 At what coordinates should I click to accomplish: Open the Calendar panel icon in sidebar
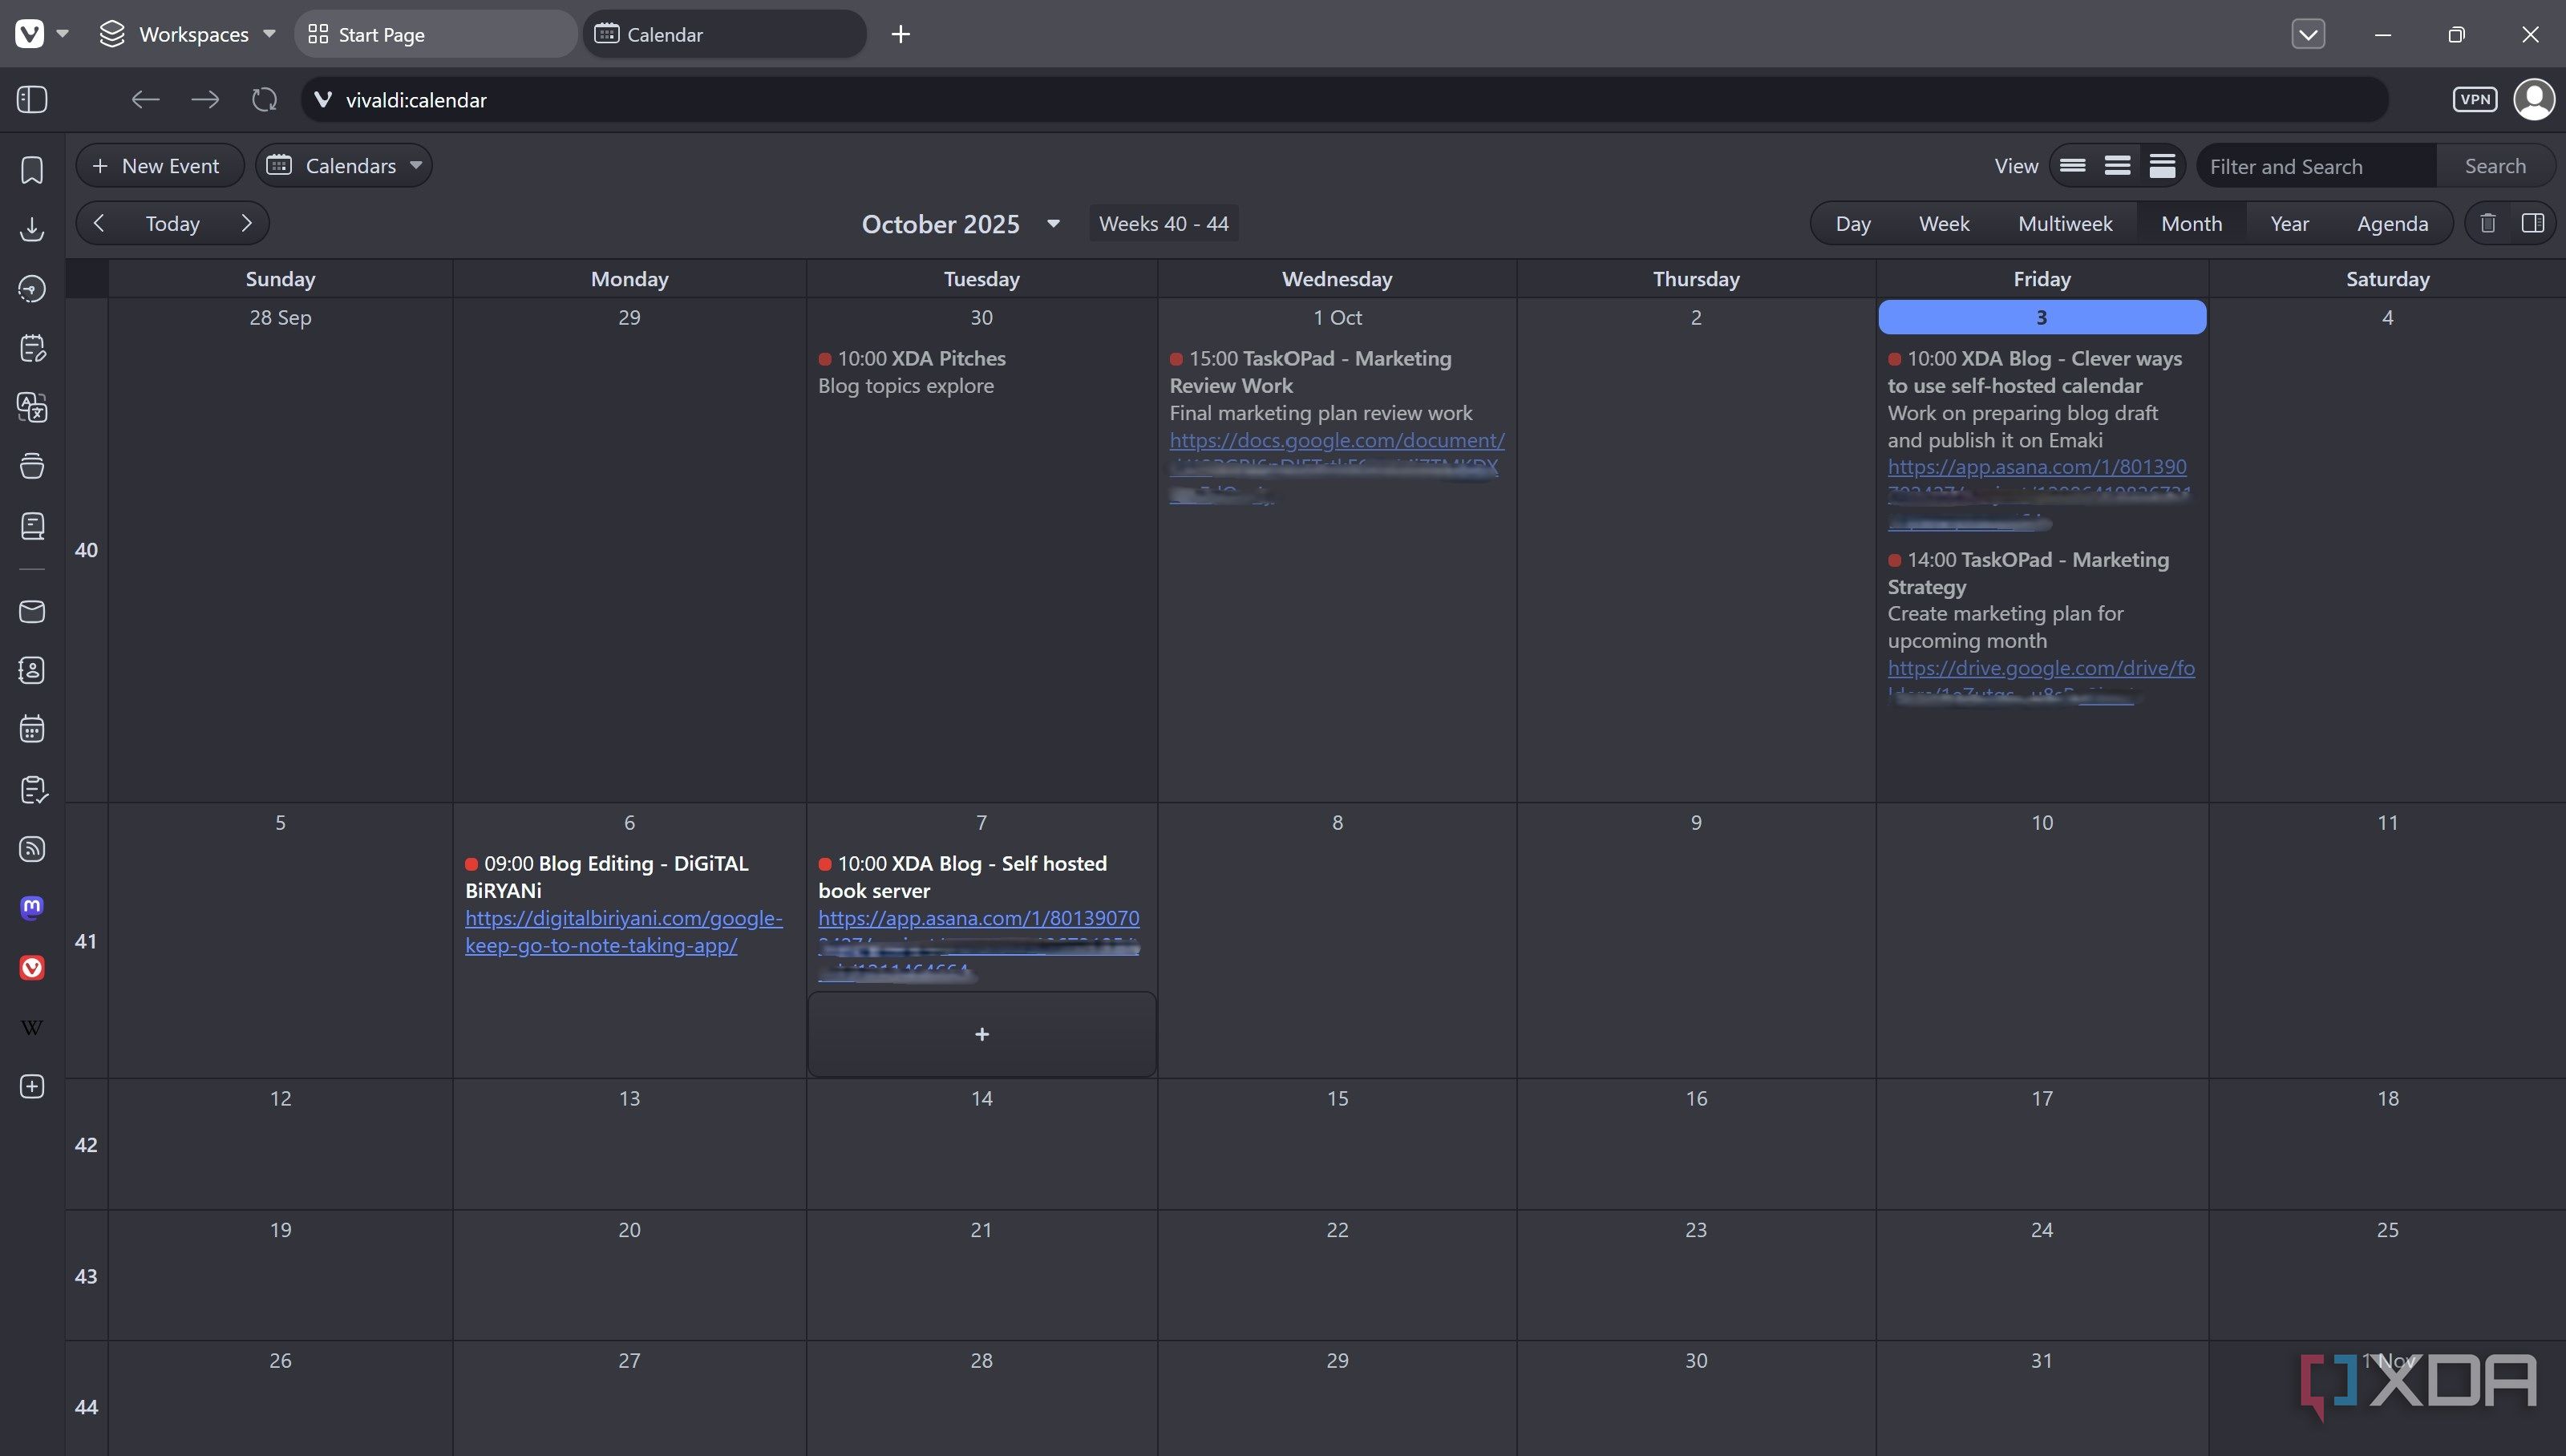32,729
